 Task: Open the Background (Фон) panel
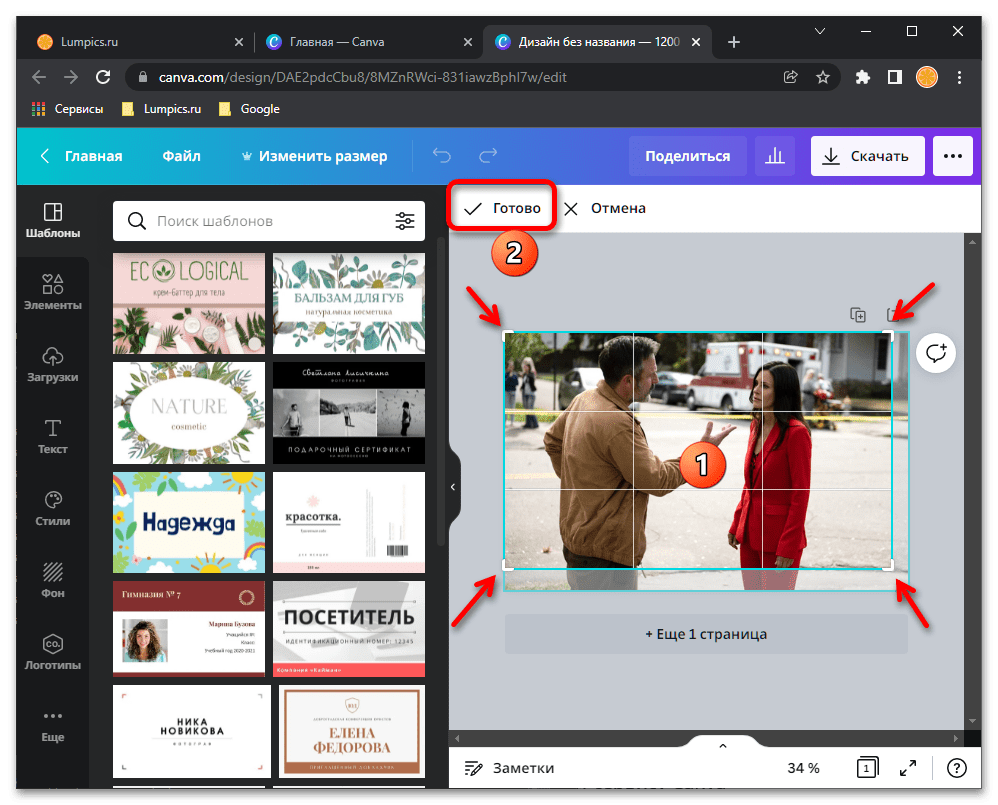pos(53,580)
